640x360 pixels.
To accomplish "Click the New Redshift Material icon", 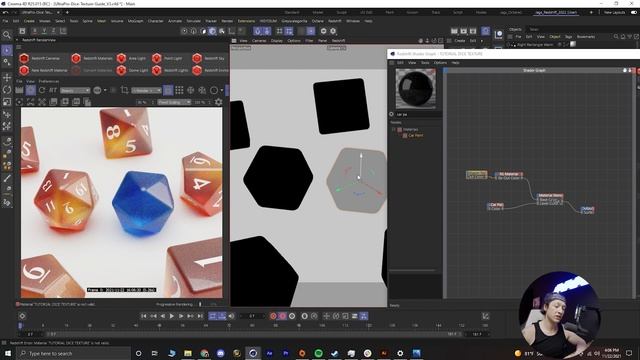I will pos(24,70).
